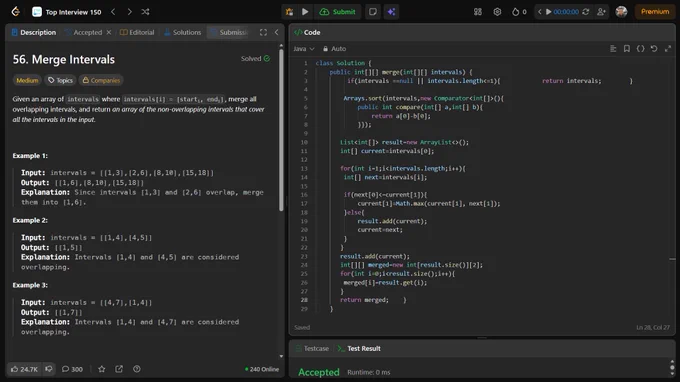
Task: Open the AI sparkle assistant icon
Action: point(391,12)
